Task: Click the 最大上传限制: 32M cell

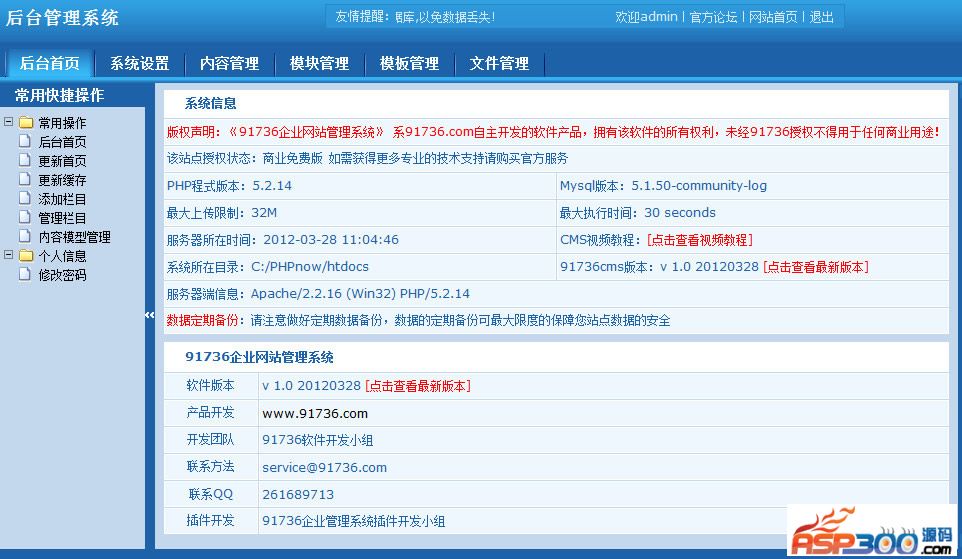Action: click(360, 212)
